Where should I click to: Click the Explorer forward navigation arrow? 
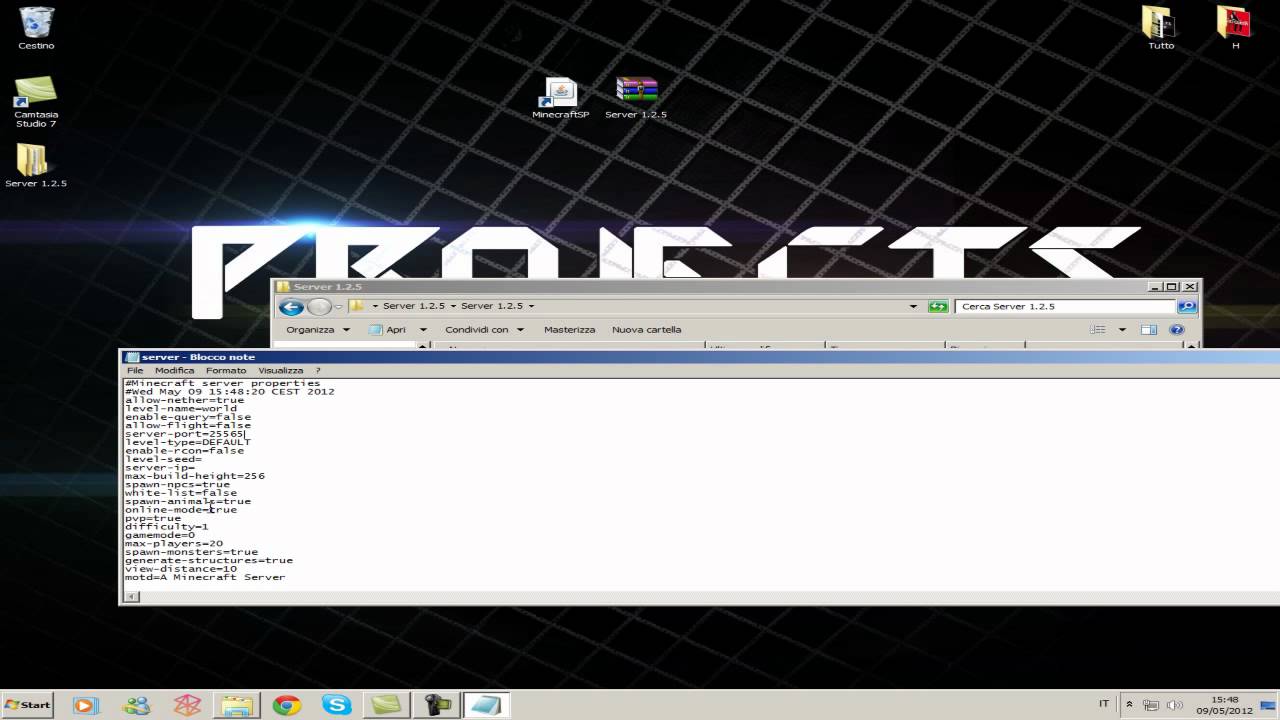319,307
